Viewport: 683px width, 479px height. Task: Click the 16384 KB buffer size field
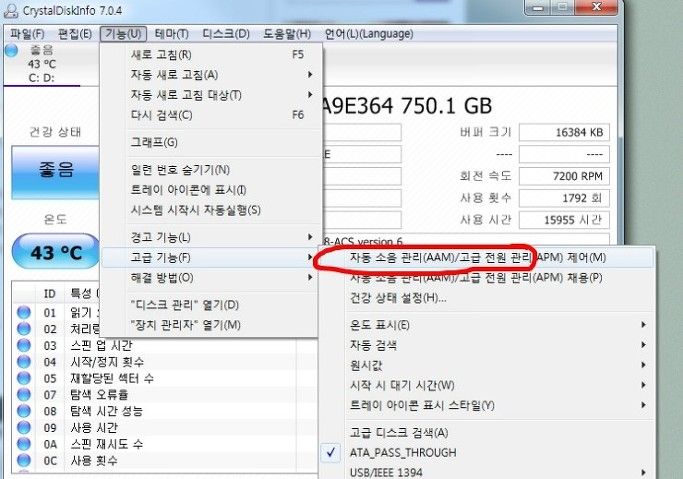(564, 132)
